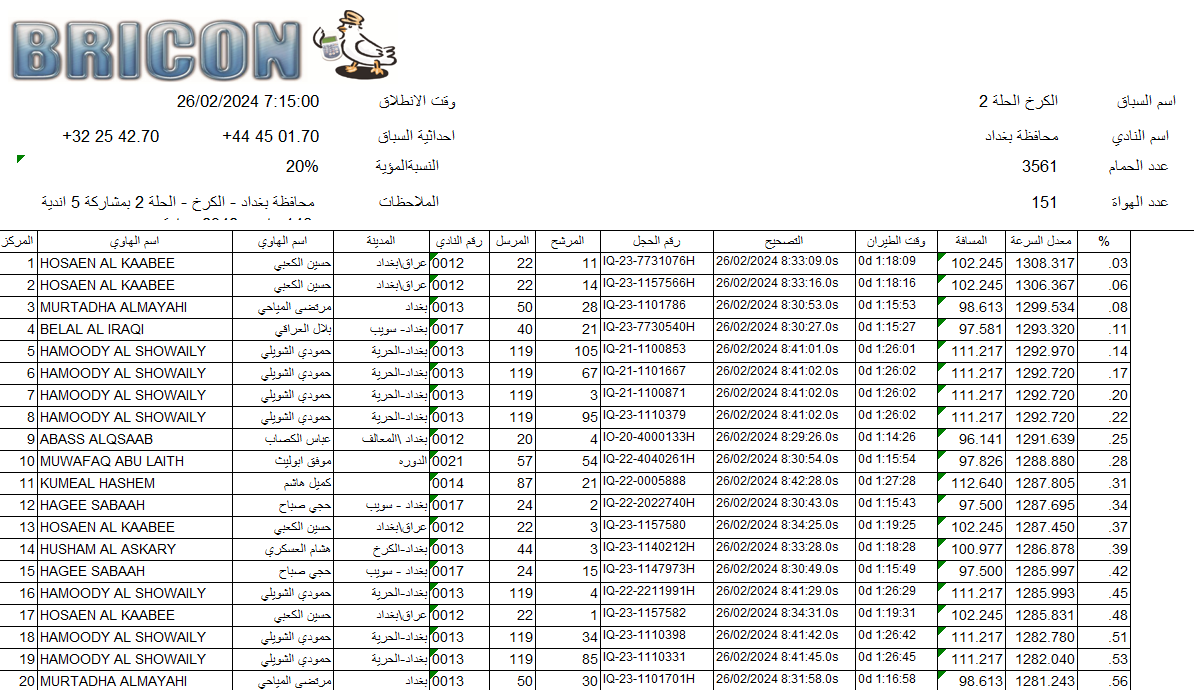Screen dimensions: 1194x690
Task: Click the 20% percentage value
Action: [302, 167]
